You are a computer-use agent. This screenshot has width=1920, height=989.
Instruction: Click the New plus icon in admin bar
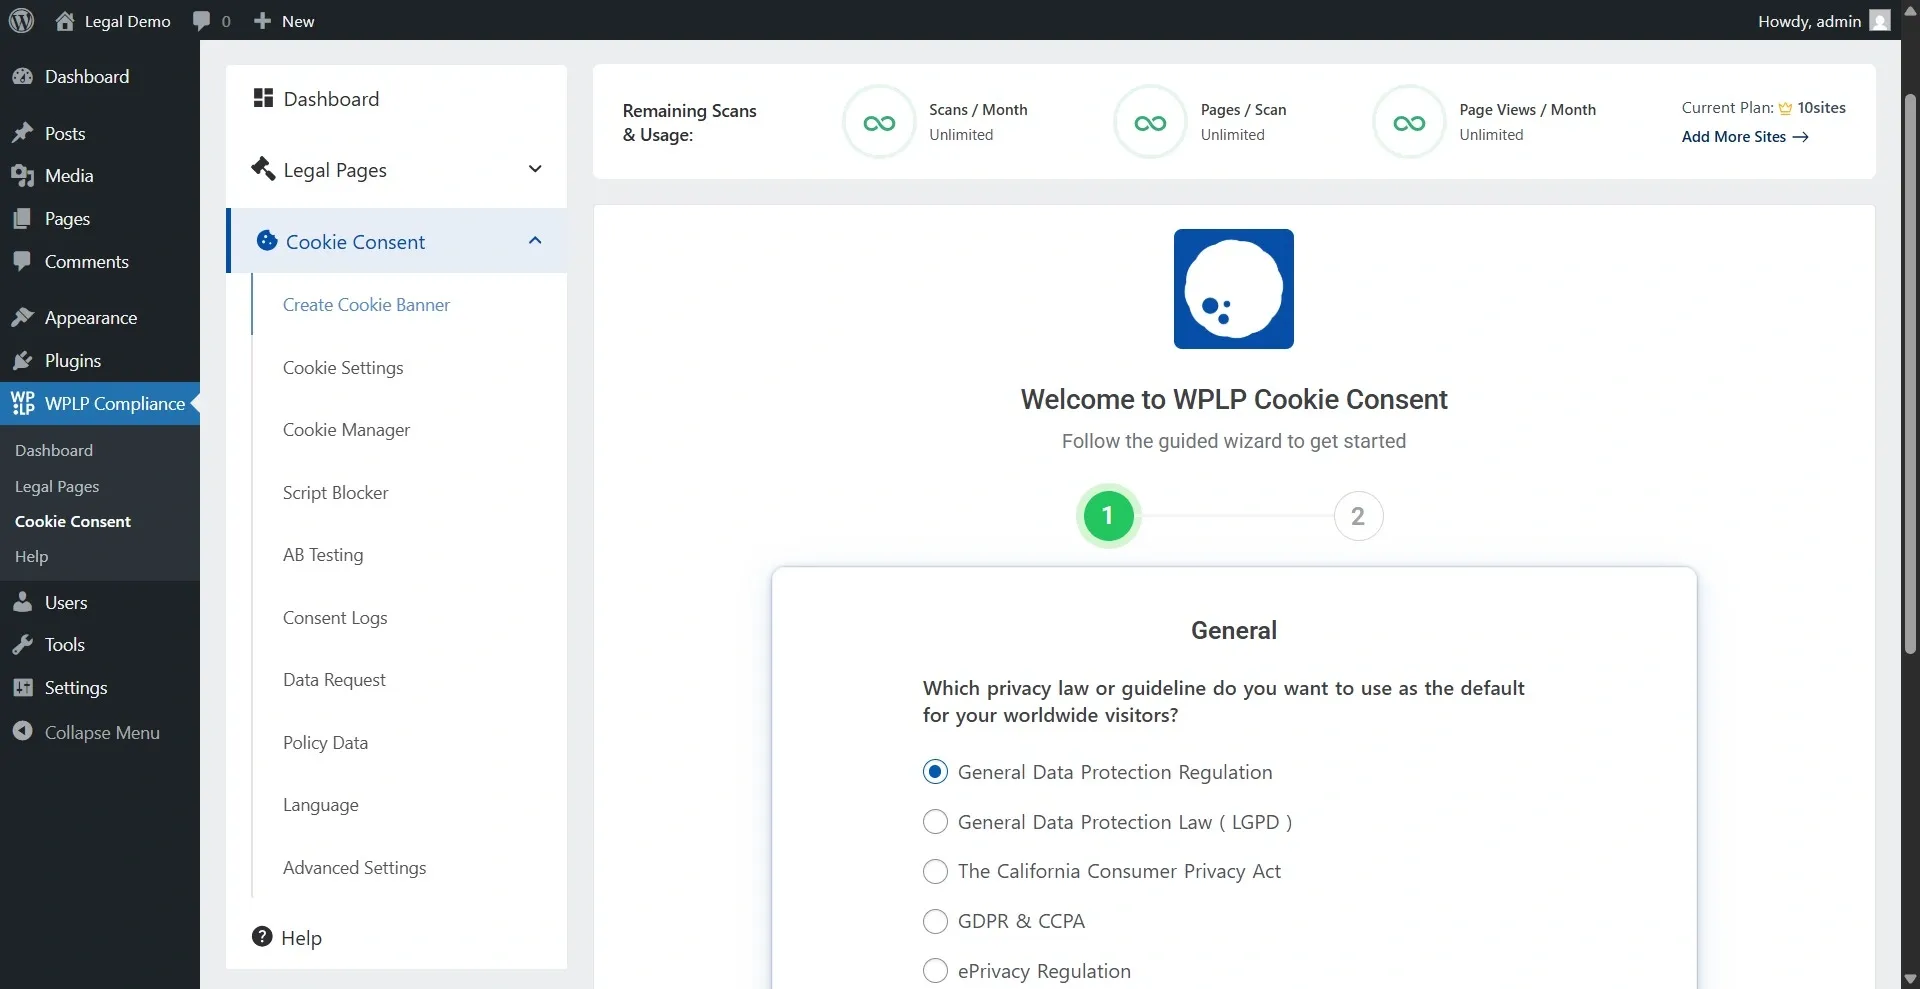point(262,20)
